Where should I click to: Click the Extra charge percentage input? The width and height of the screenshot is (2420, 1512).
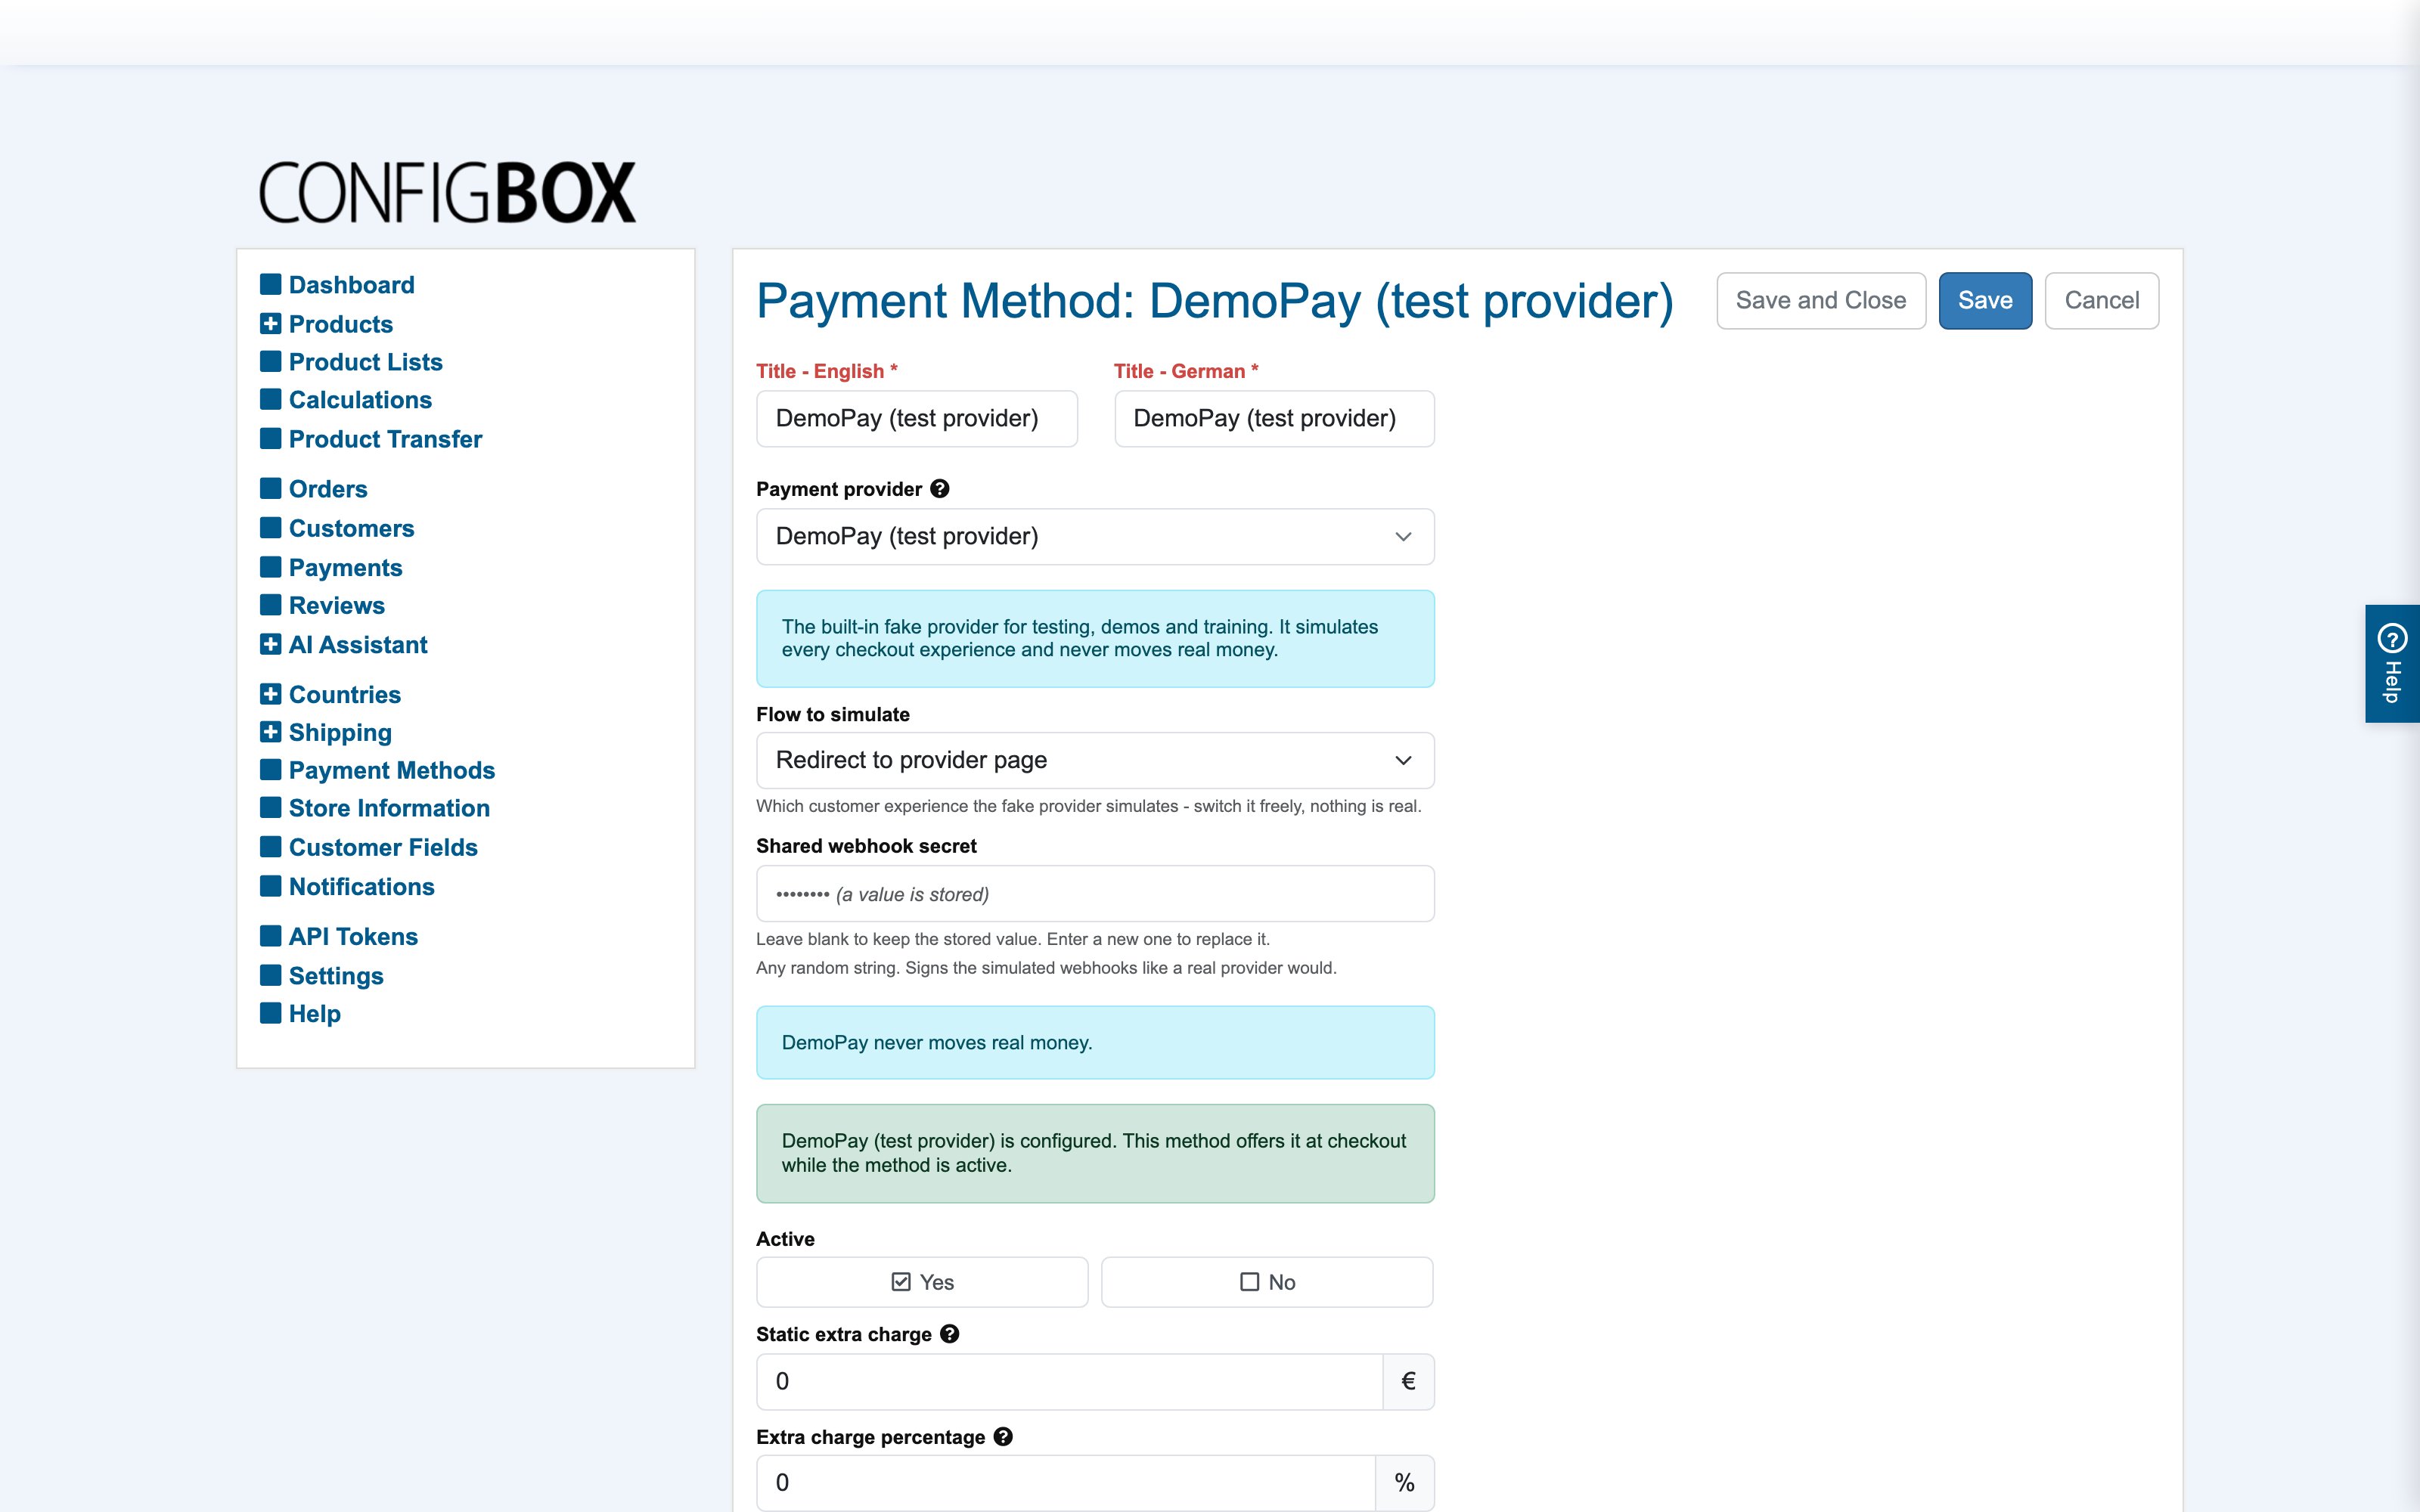pyautogui.click(x=1066, y=1483)
